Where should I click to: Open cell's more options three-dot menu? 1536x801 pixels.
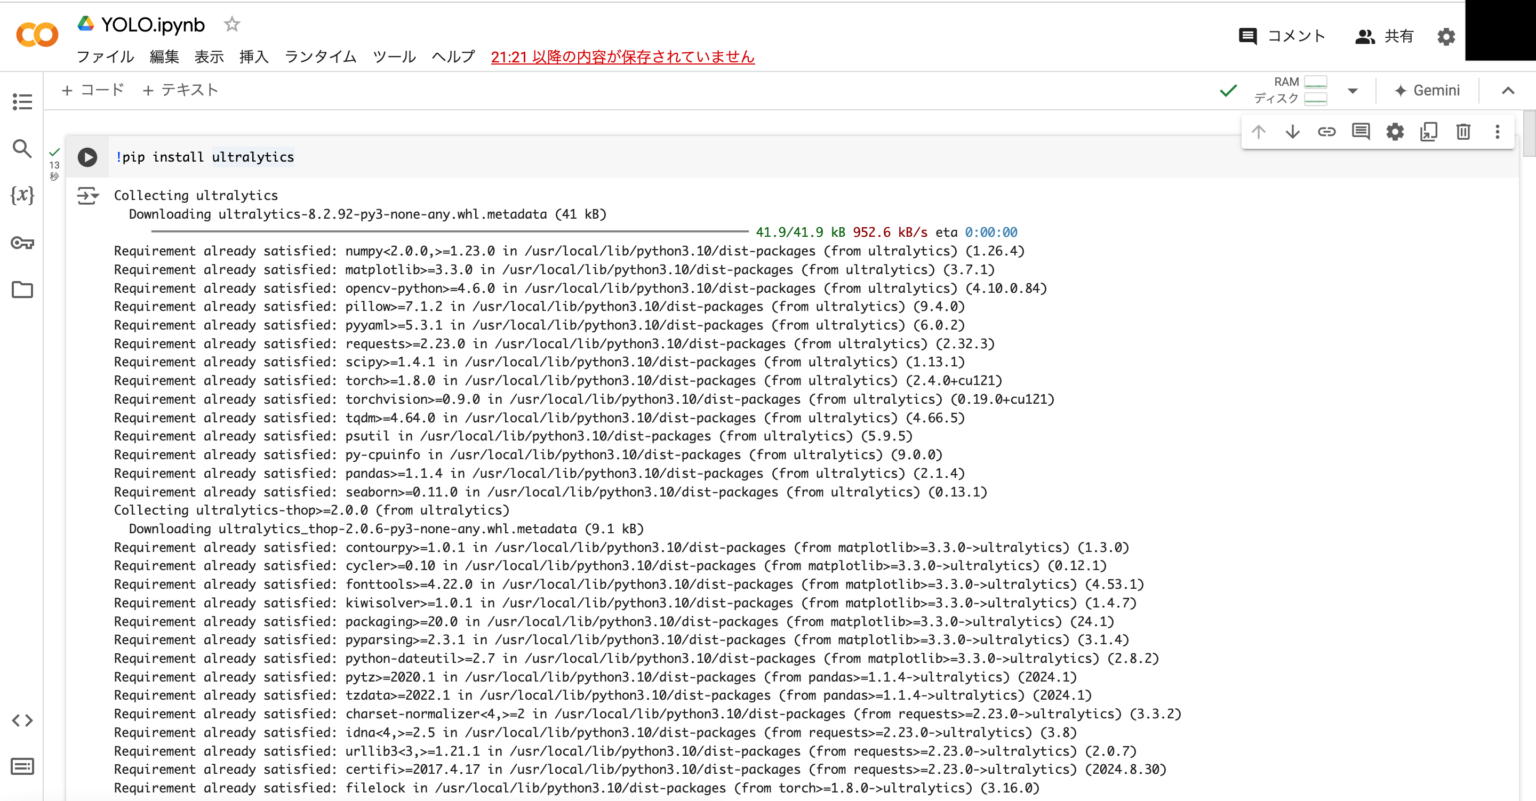pyautogui.click(x=1497, y=132)
